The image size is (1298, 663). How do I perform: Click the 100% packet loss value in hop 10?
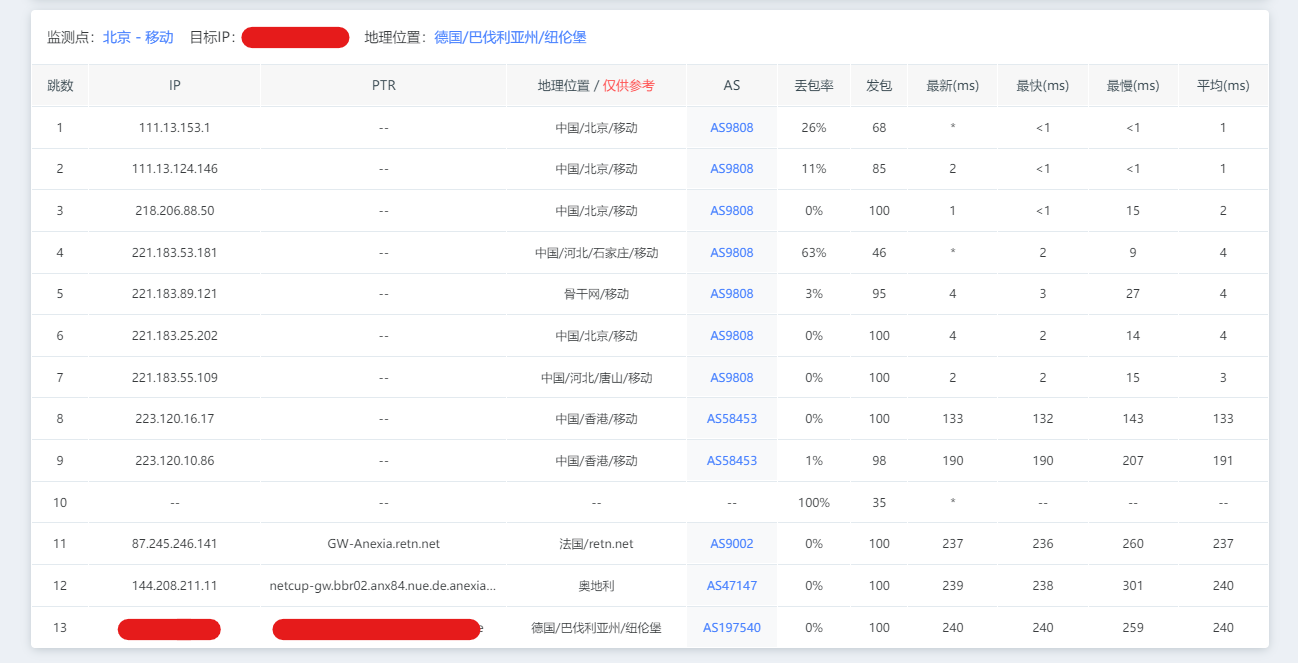tap(814, 503)
